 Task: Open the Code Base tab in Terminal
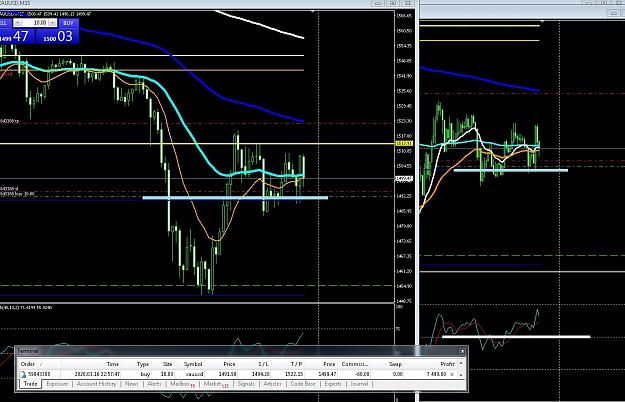303,384
